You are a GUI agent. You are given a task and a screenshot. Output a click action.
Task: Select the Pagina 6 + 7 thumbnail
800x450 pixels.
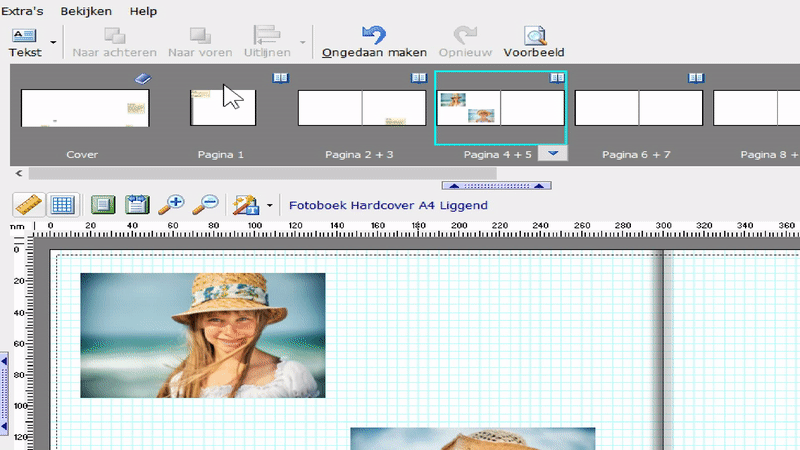point(638,108)
